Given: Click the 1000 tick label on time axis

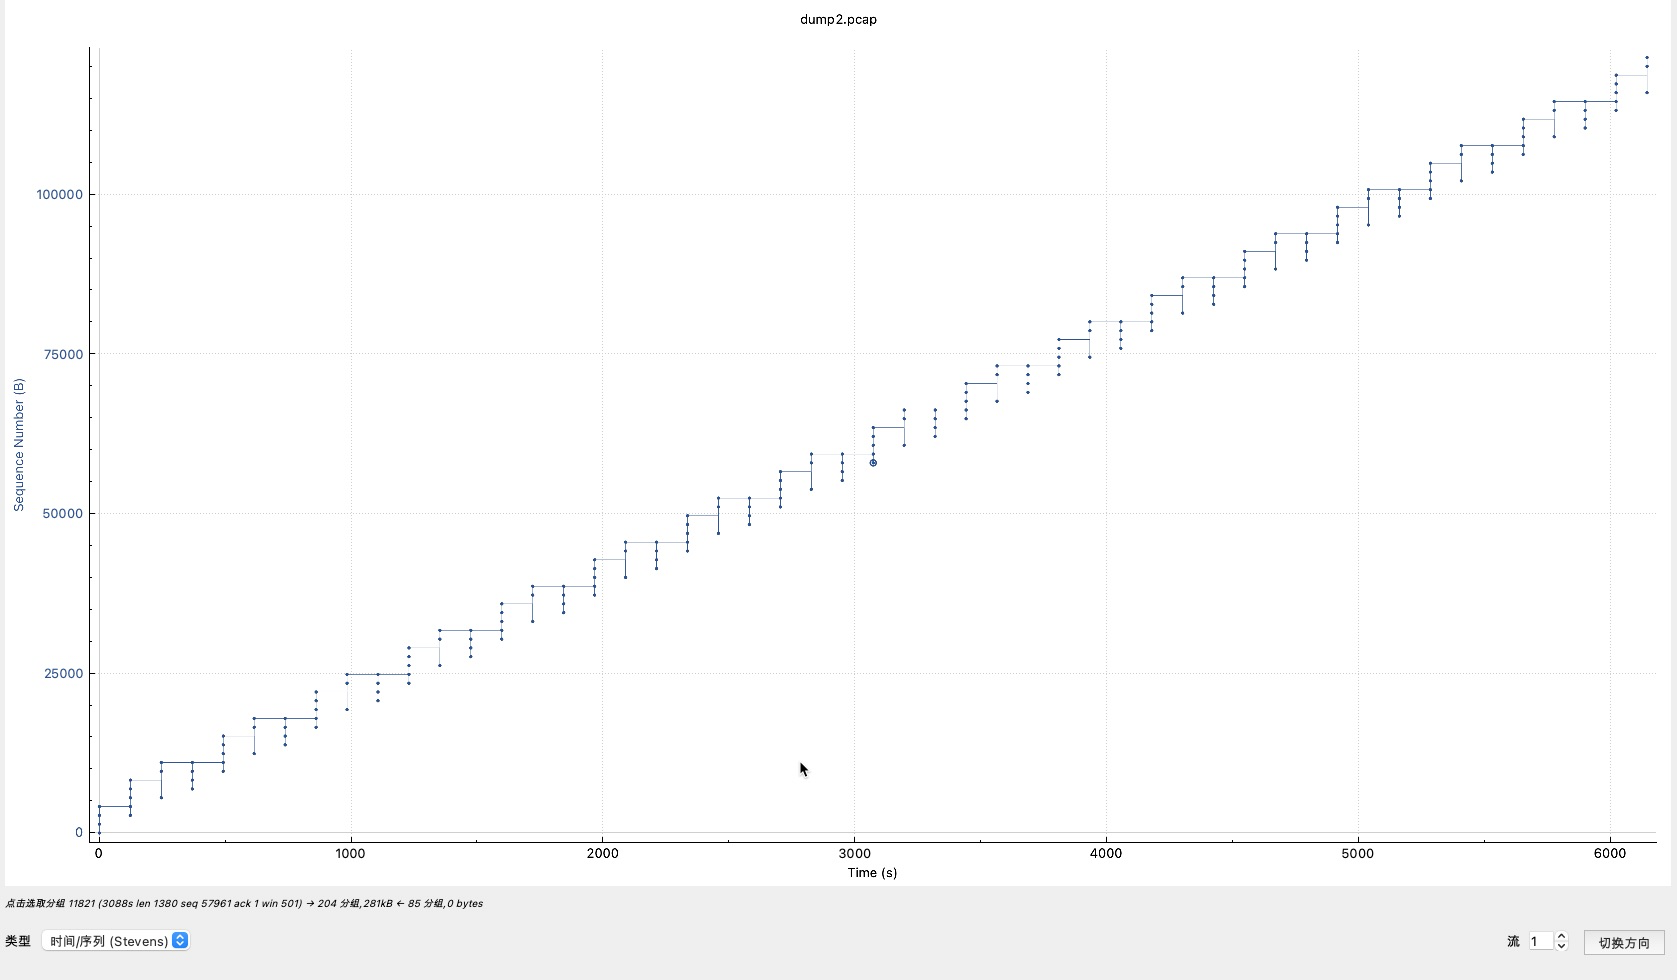Looking at the screenshot, I should pyautogui.click(x=350, y=853).
